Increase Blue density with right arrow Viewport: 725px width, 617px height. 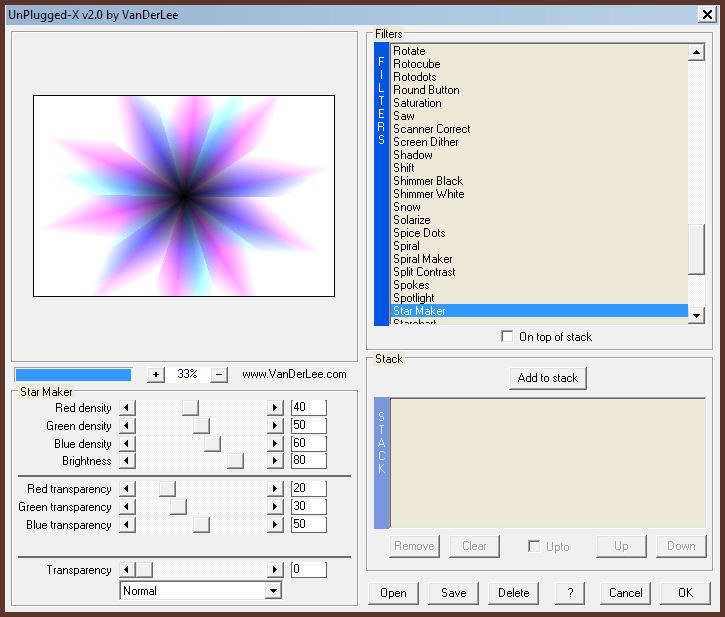(275, 444)
